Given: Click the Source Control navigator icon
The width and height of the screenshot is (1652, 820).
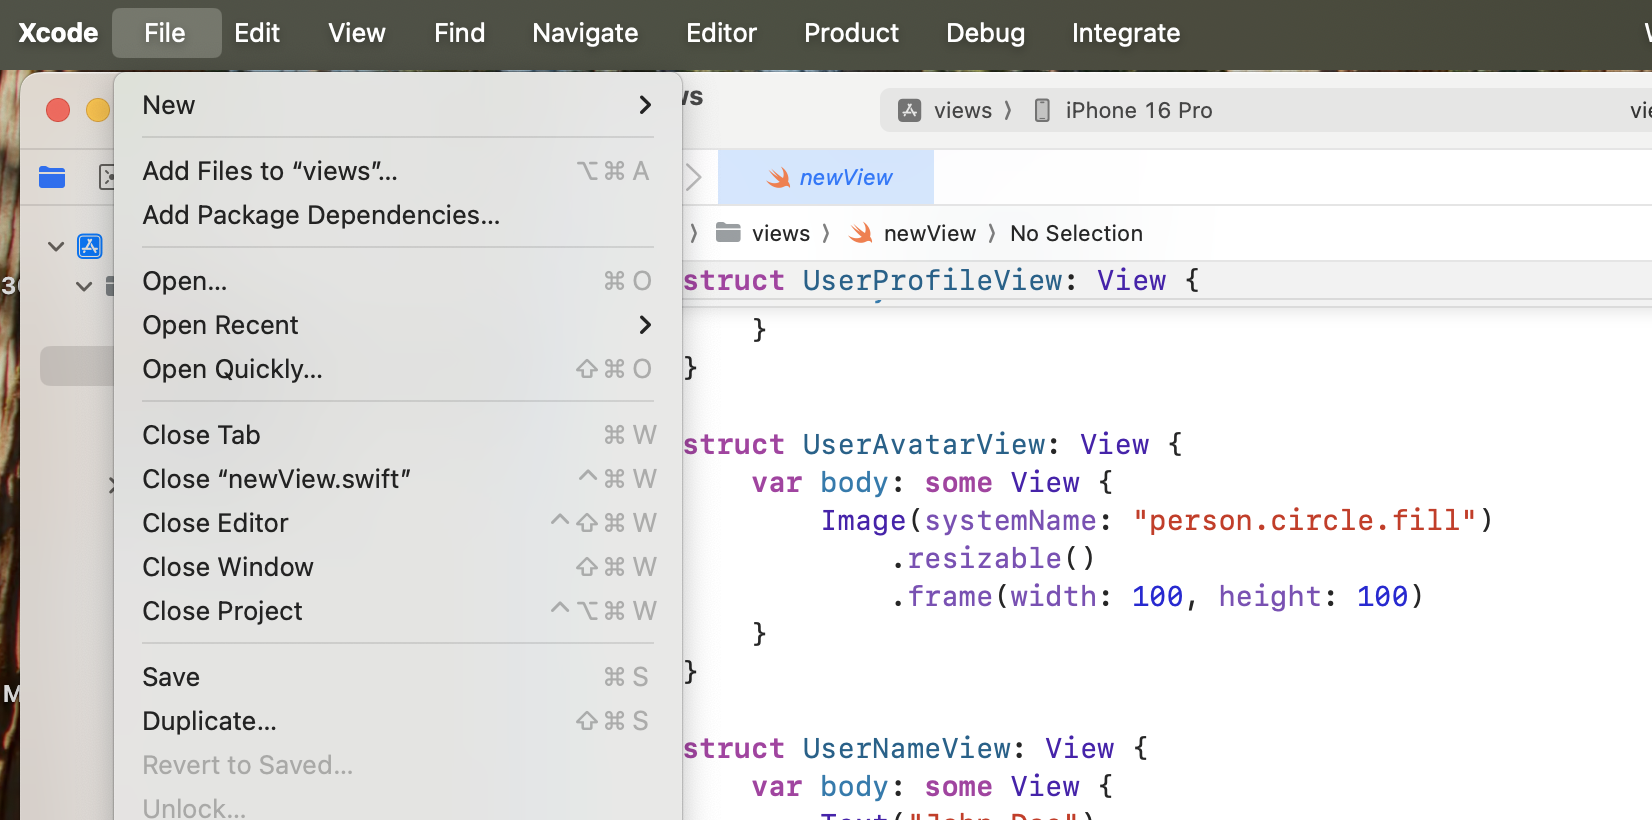Looking at the screenshot, I should pyautogui.click(x=106, y=177).
